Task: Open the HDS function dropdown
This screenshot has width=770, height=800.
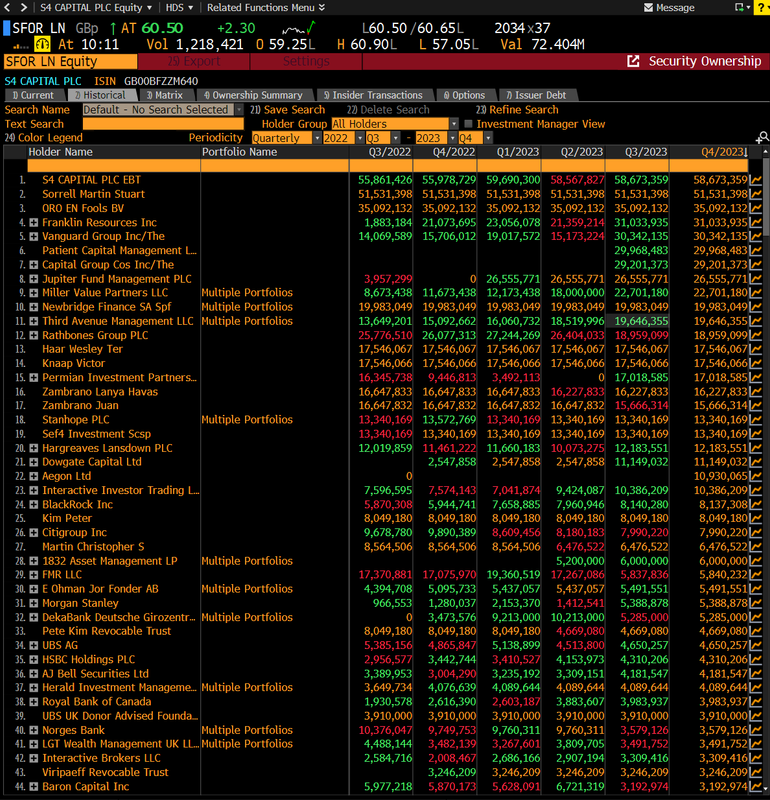Action: [179, 8]
